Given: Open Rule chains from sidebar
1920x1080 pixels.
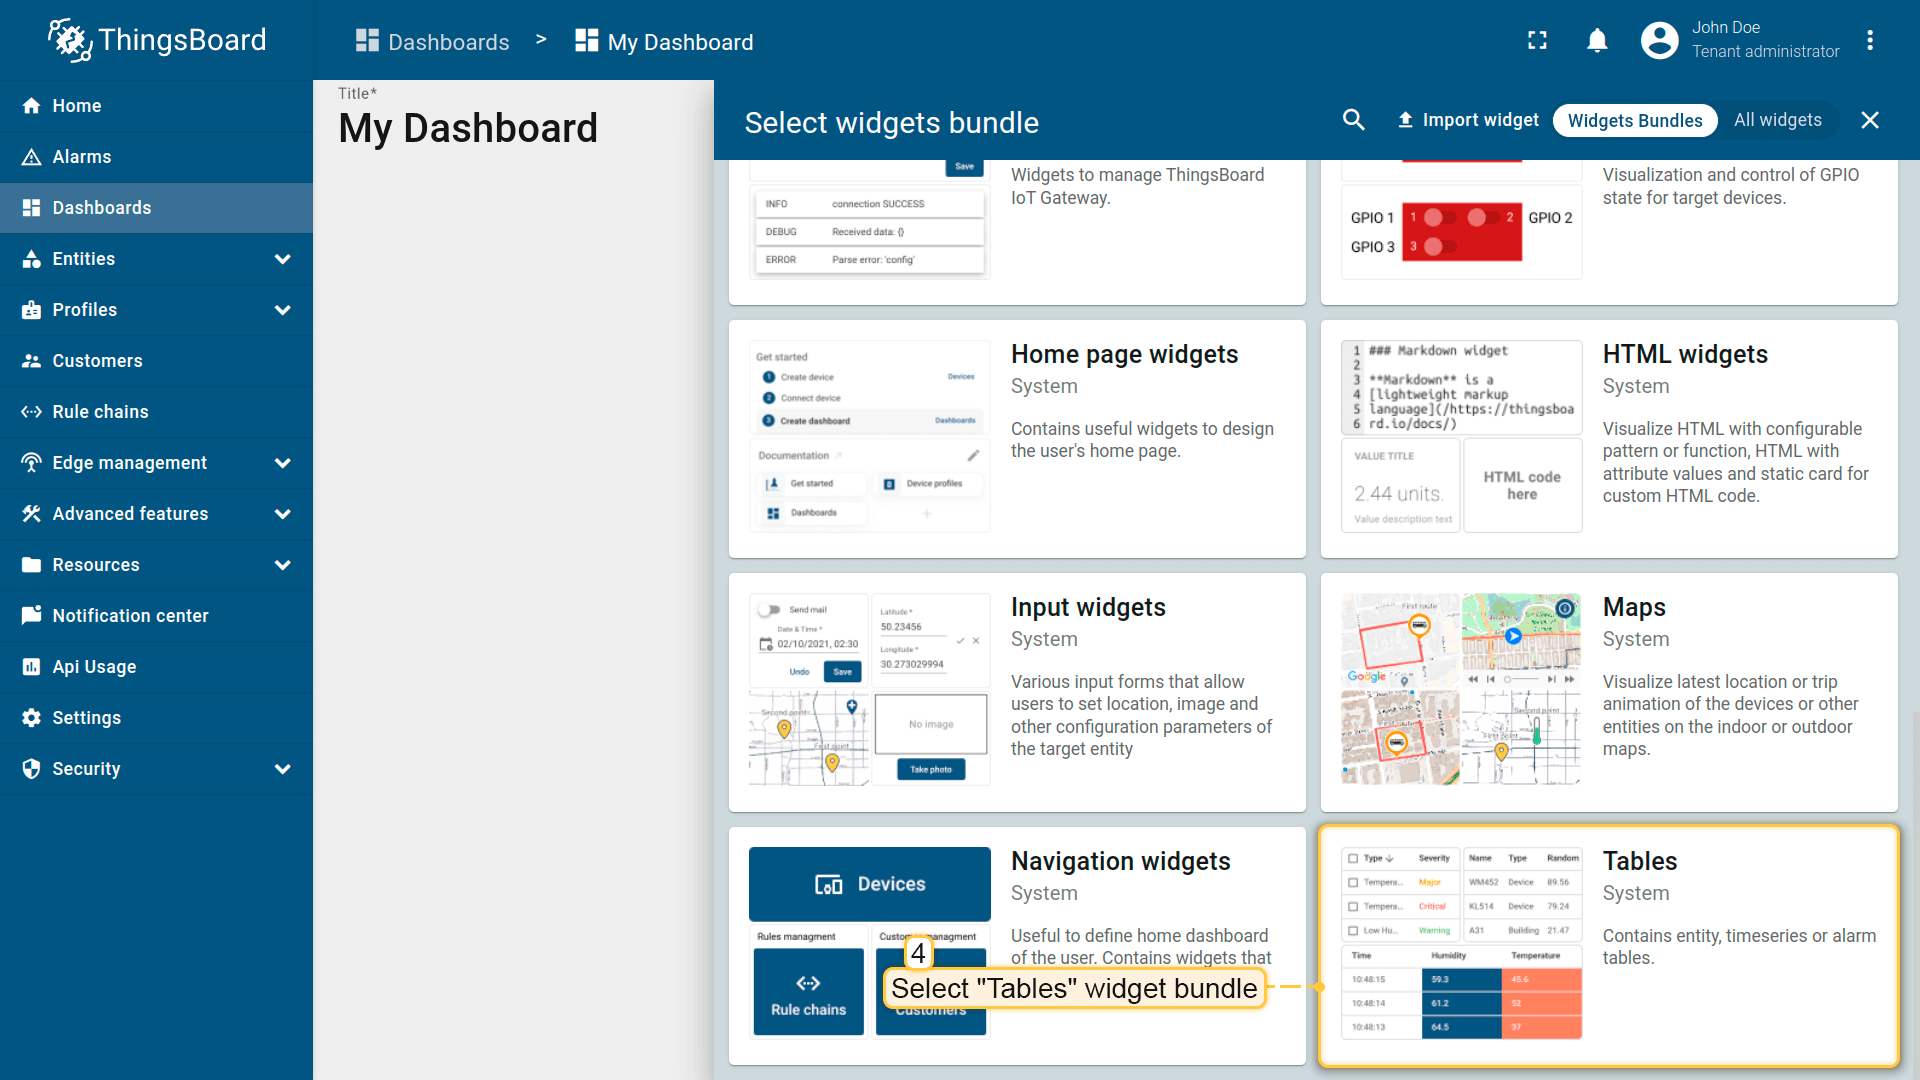Looking at the screenshot, I should 100,412.
